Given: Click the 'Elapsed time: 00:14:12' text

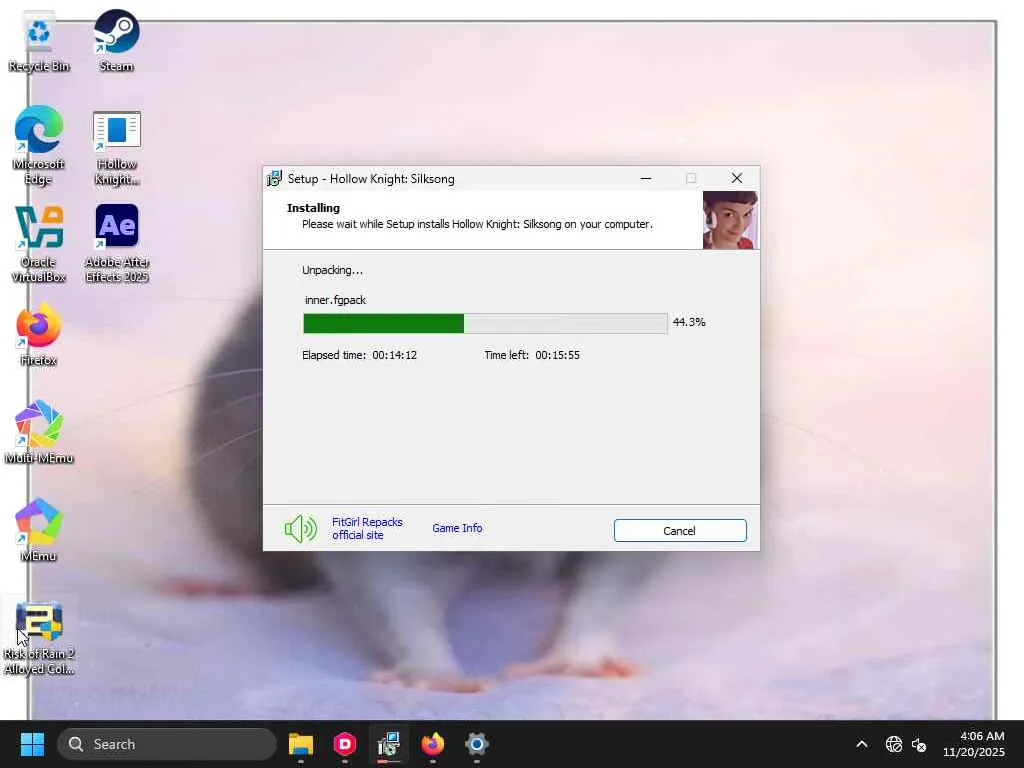Looking at the screenshot, I should click(x=359, y=355).
